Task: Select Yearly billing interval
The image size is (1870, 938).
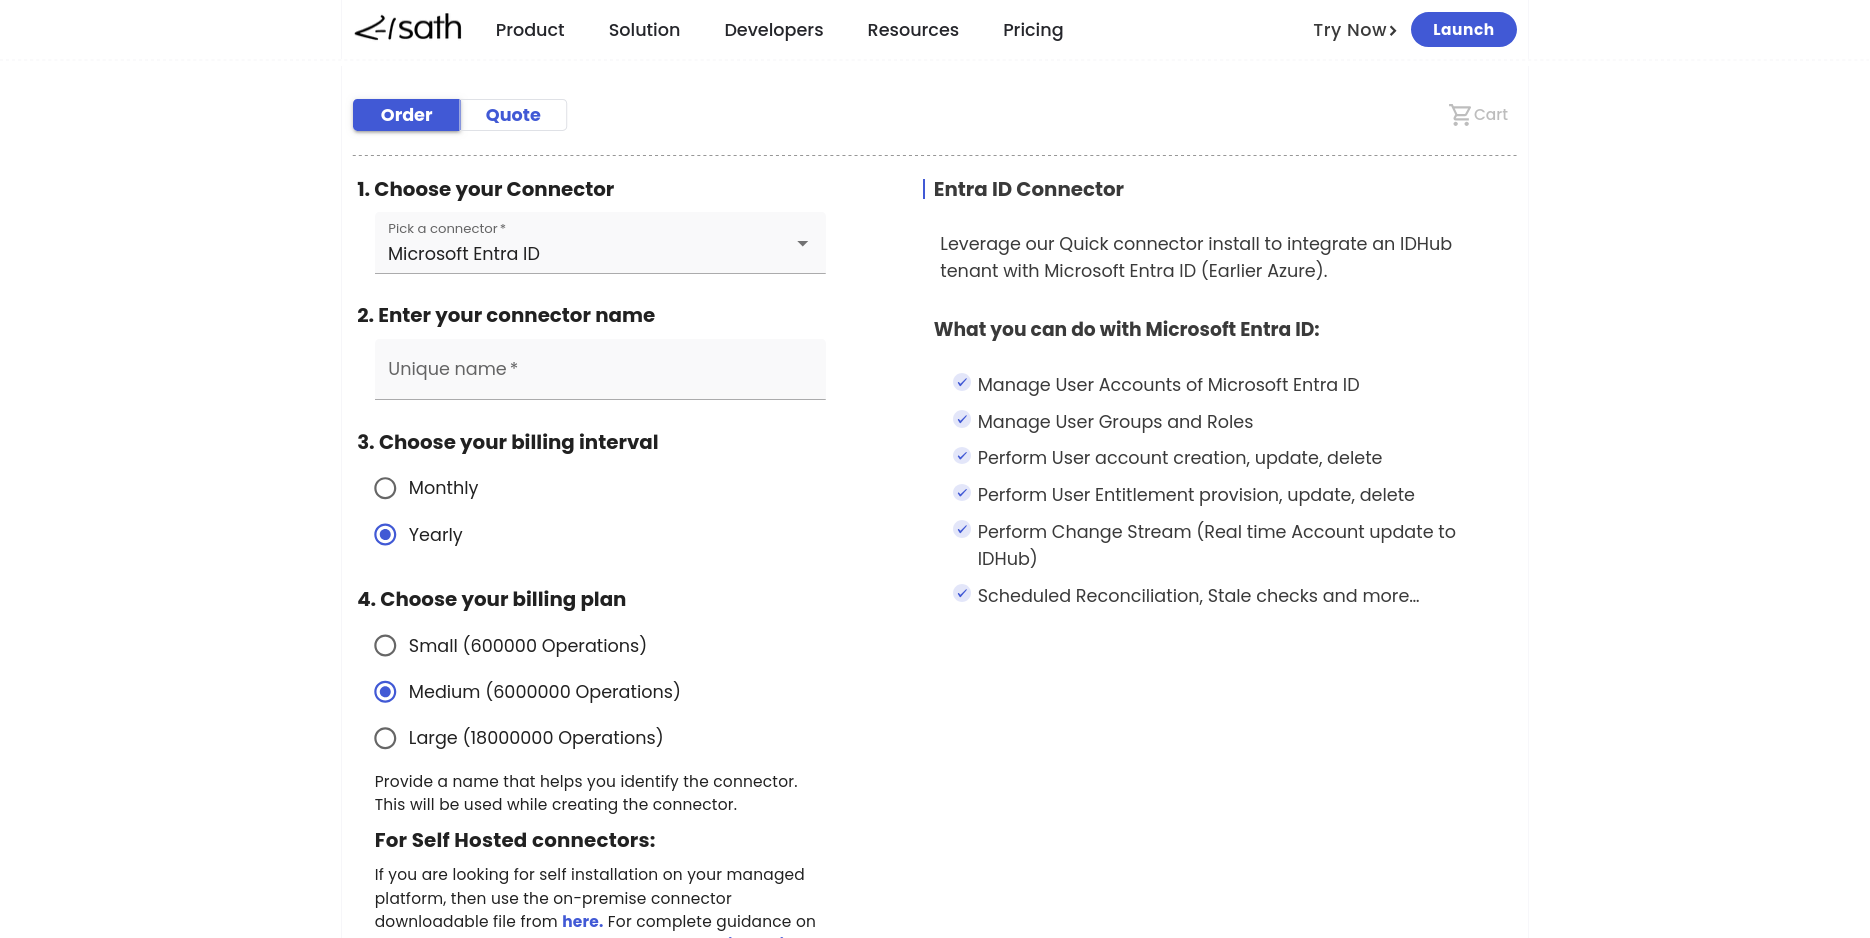Action: 385,535
